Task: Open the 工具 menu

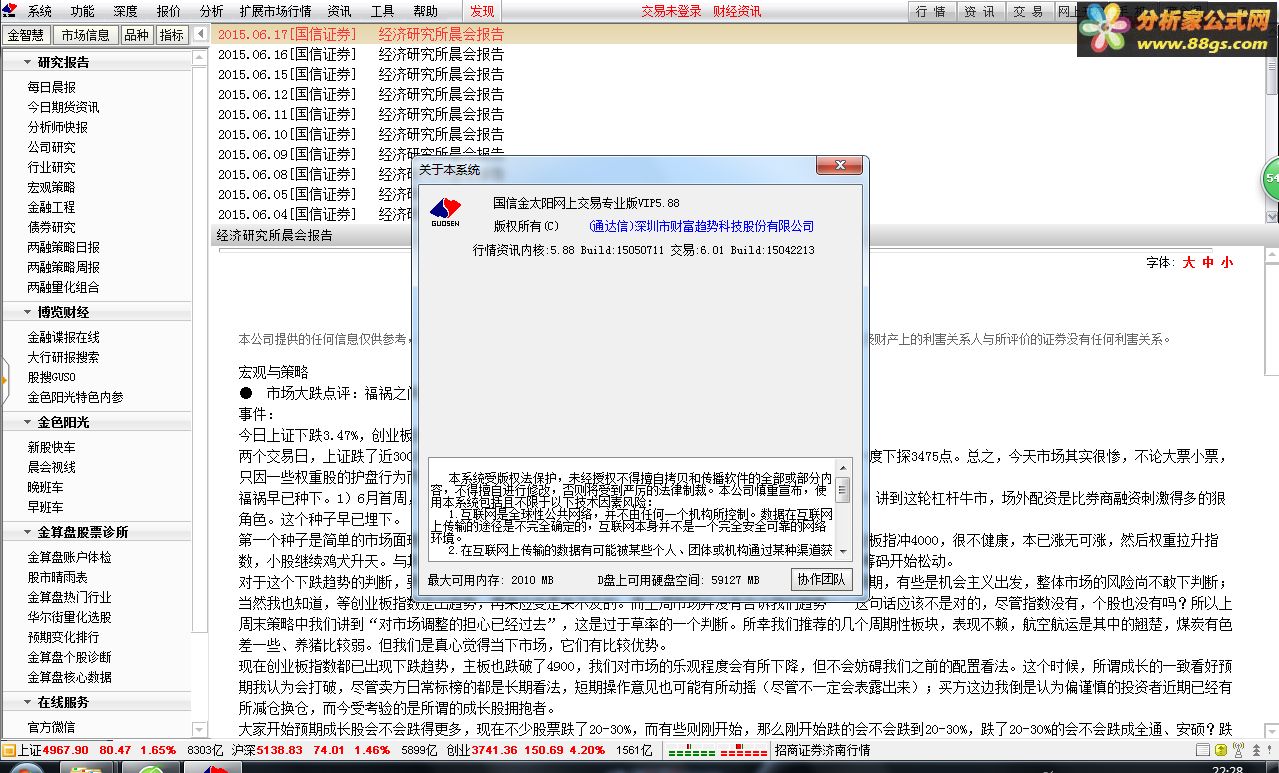Action: coord(382,11)
